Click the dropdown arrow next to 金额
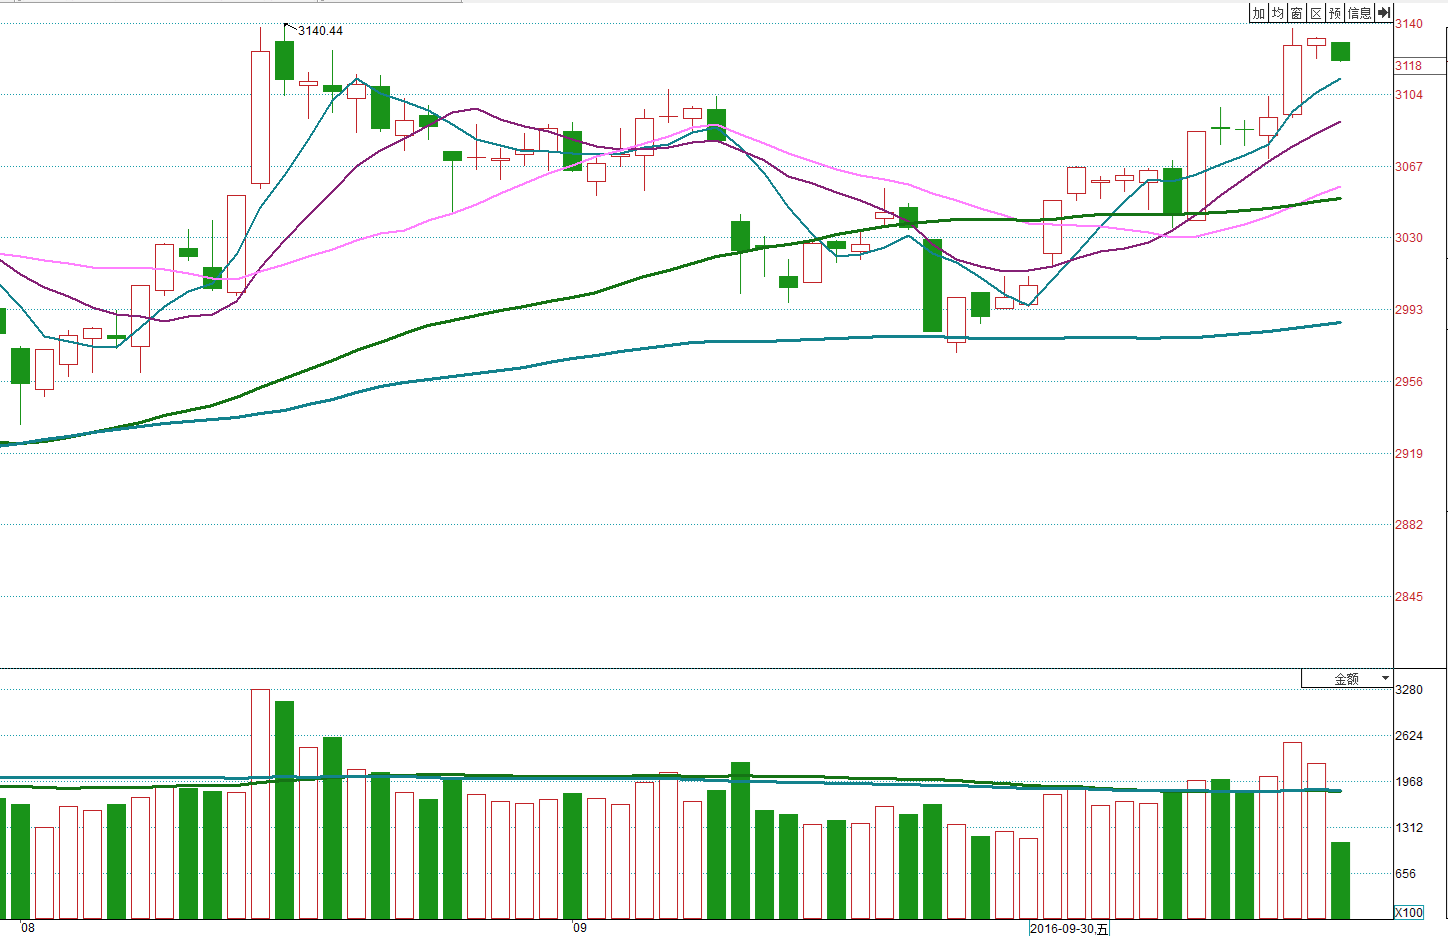This screenshot has width=1448, height=936. pyautogui.click(x=1385, y=679)
